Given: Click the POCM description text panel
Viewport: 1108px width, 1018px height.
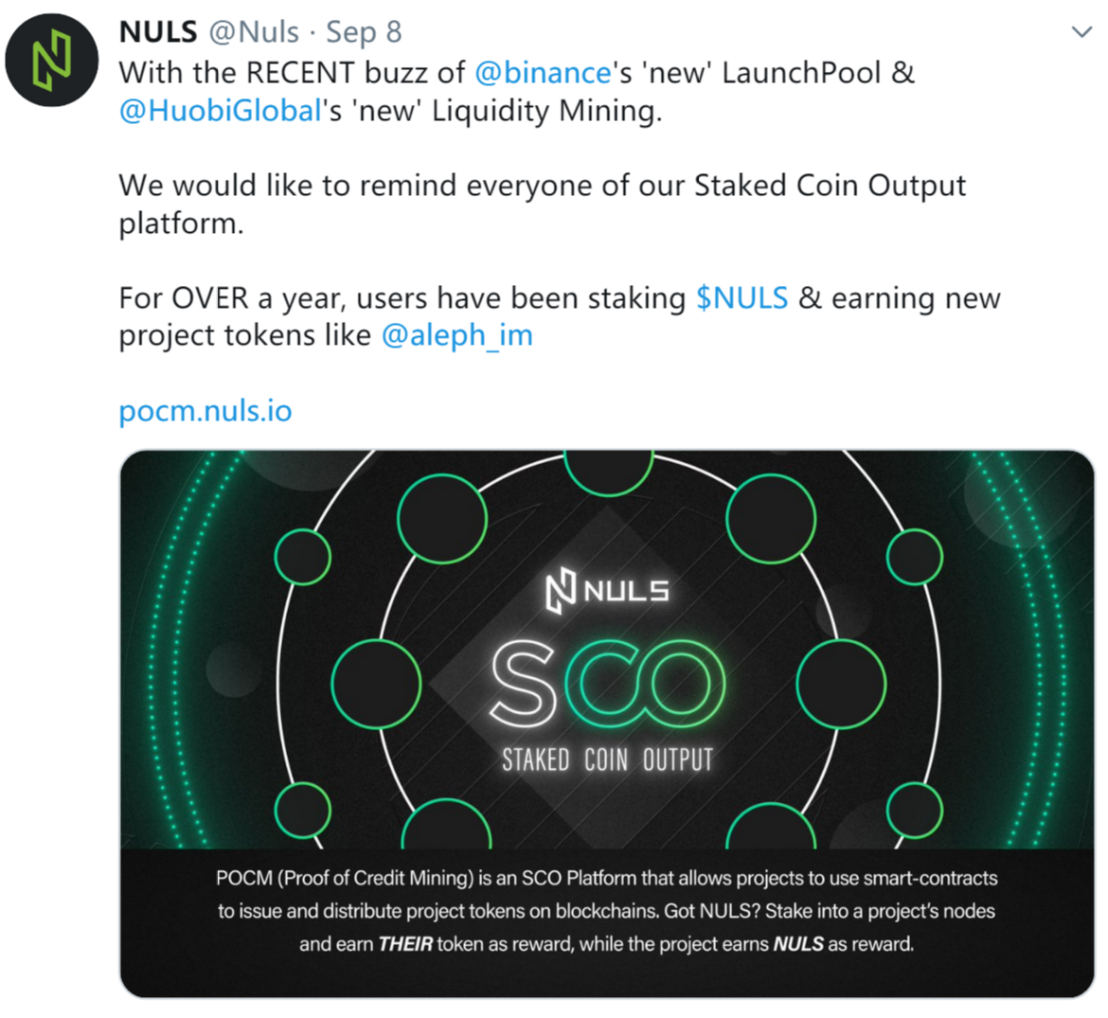Looking at the screenshot, I should [607, 911].
